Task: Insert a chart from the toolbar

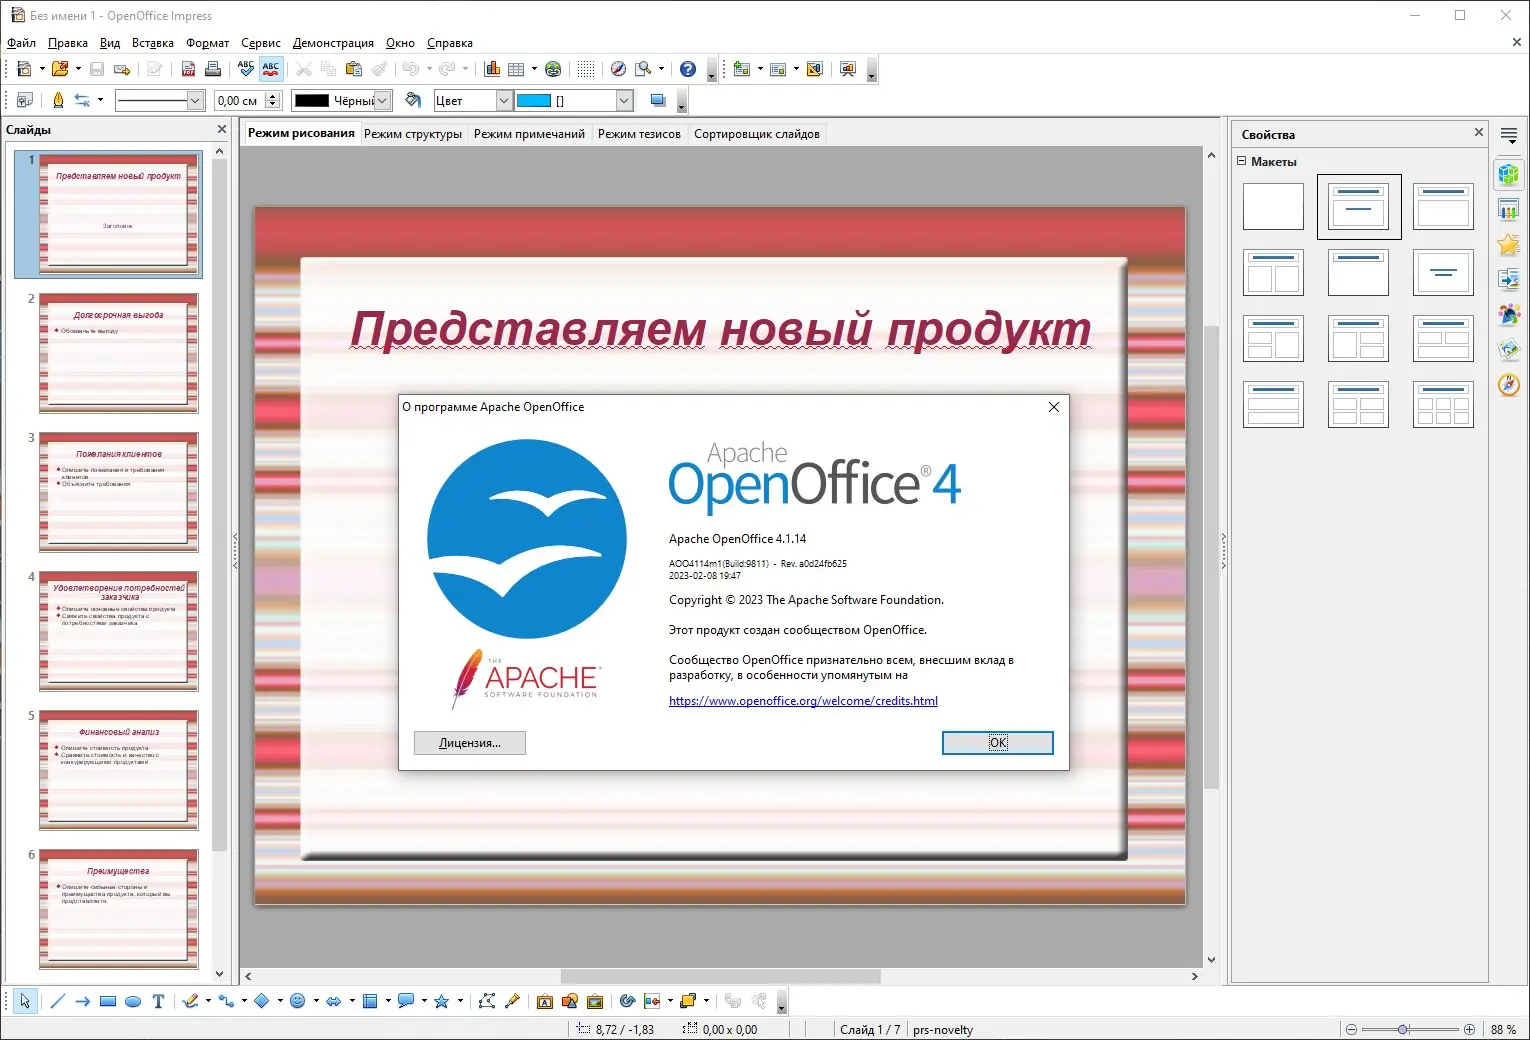Action: (492, 69)
